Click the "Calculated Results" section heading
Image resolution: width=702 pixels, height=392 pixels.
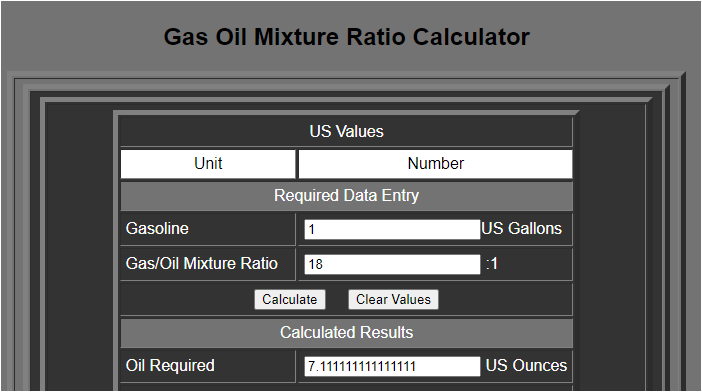(347, 332)
